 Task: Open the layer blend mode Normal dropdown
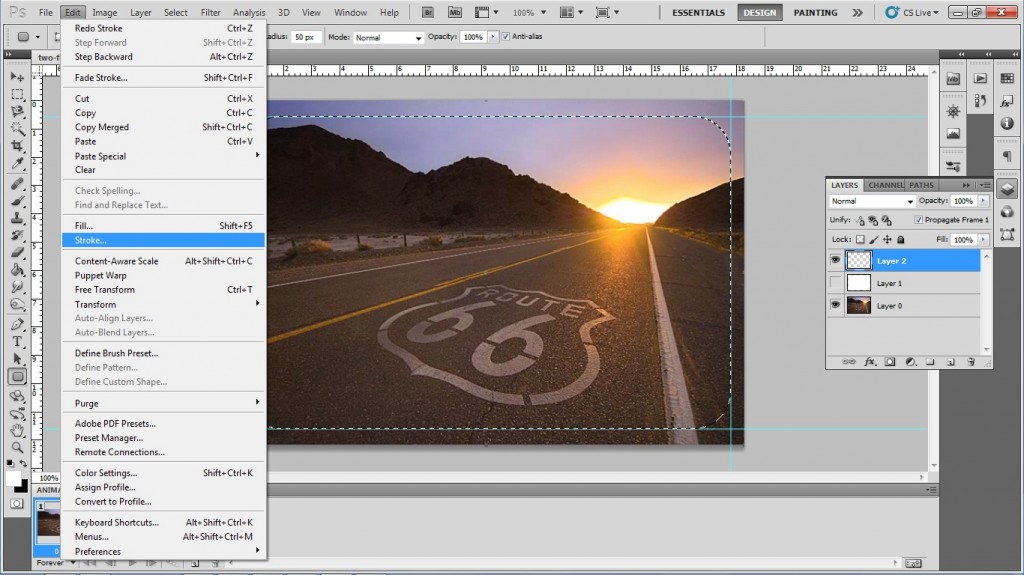(872, 201)
